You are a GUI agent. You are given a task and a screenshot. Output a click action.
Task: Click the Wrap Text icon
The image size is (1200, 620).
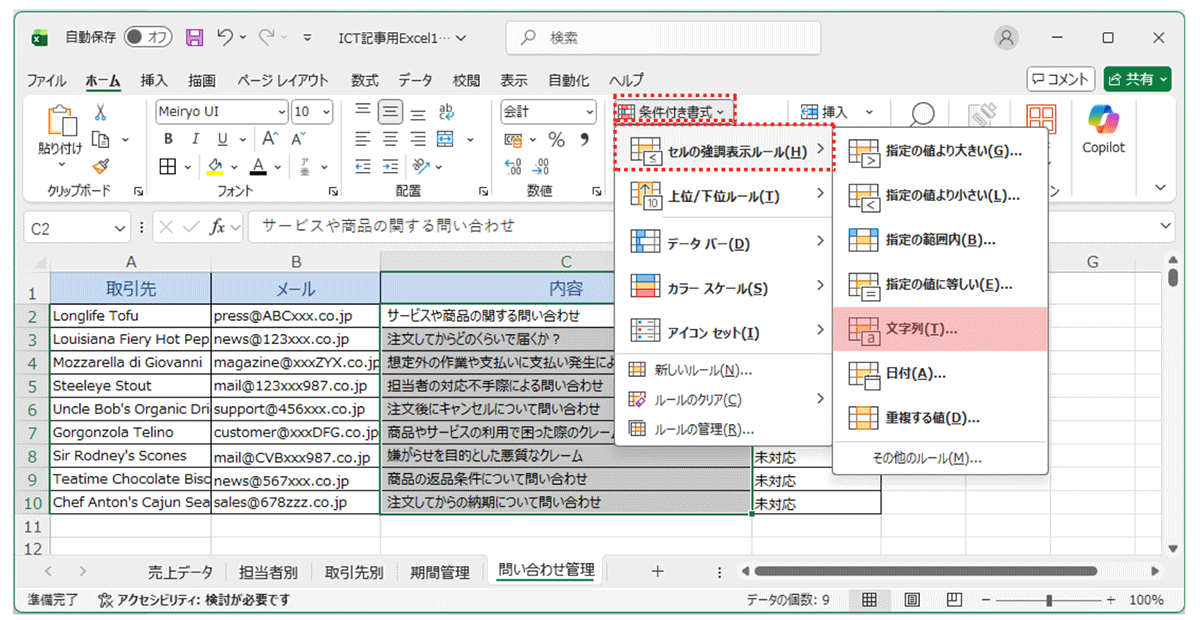pos(446,111)
